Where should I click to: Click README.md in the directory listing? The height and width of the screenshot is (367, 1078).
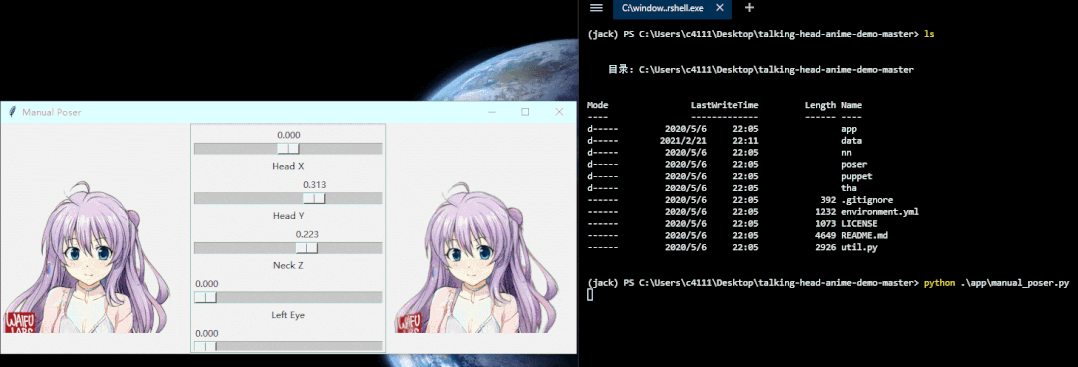click(860, 235)
